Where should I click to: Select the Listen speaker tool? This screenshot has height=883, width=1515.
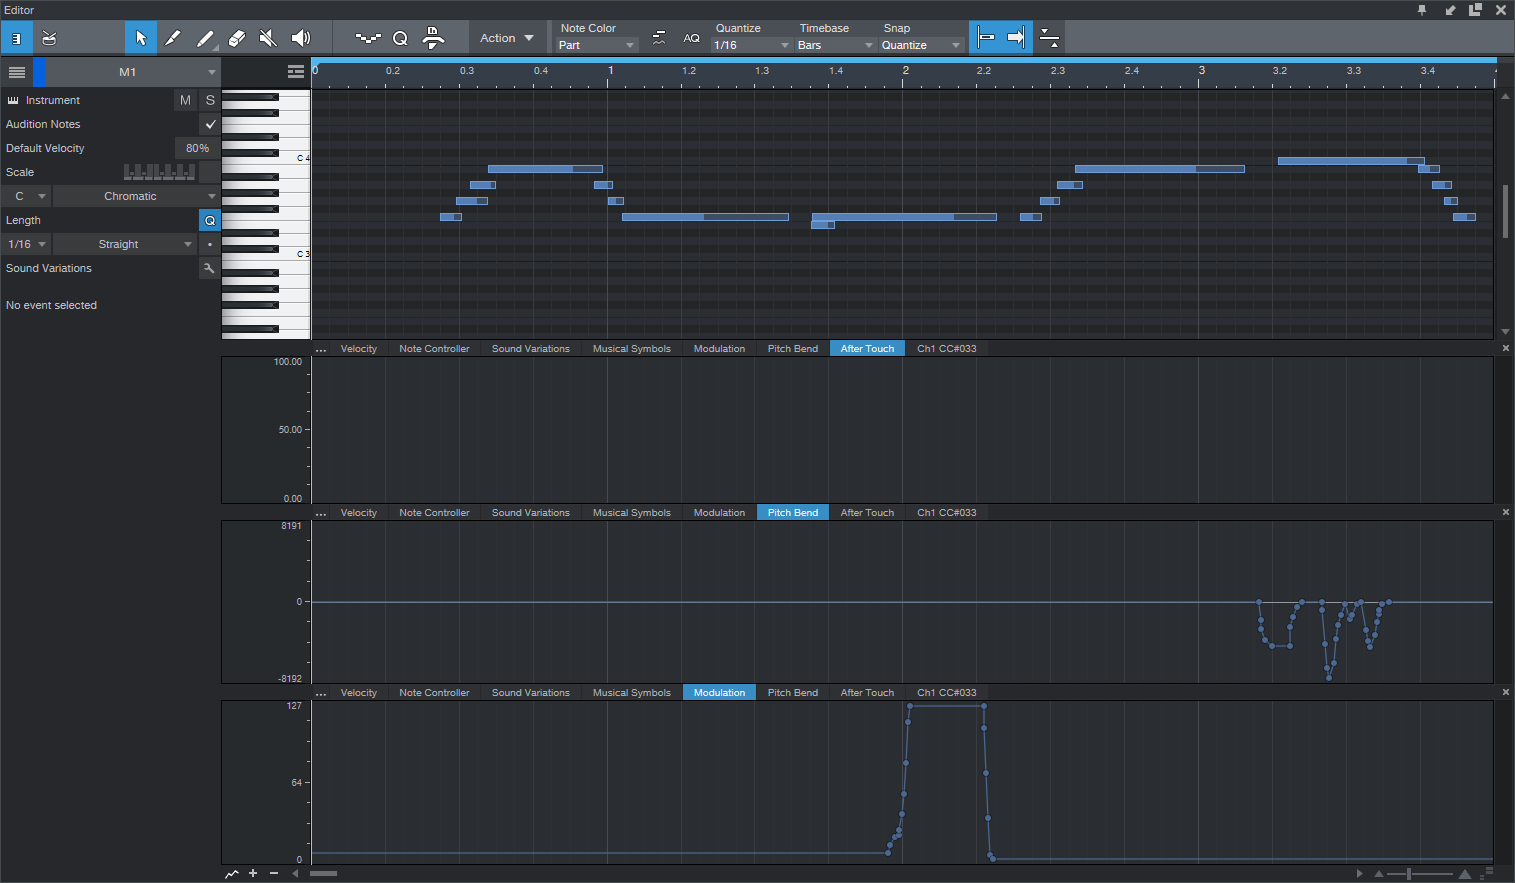[x=301, y=38]
